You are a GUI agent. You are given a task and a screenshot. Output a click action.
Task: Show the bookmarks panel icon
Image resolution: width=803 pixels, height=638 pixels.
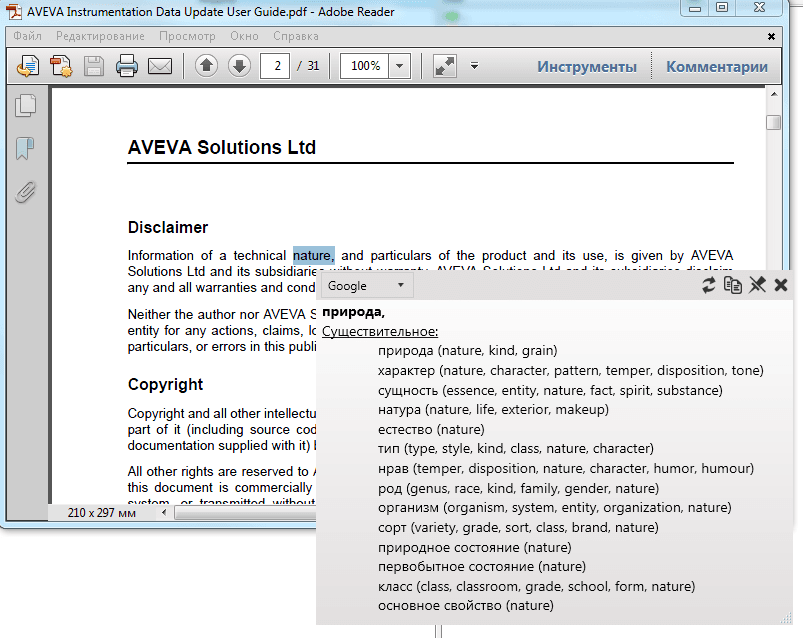(x=25, y=149)
